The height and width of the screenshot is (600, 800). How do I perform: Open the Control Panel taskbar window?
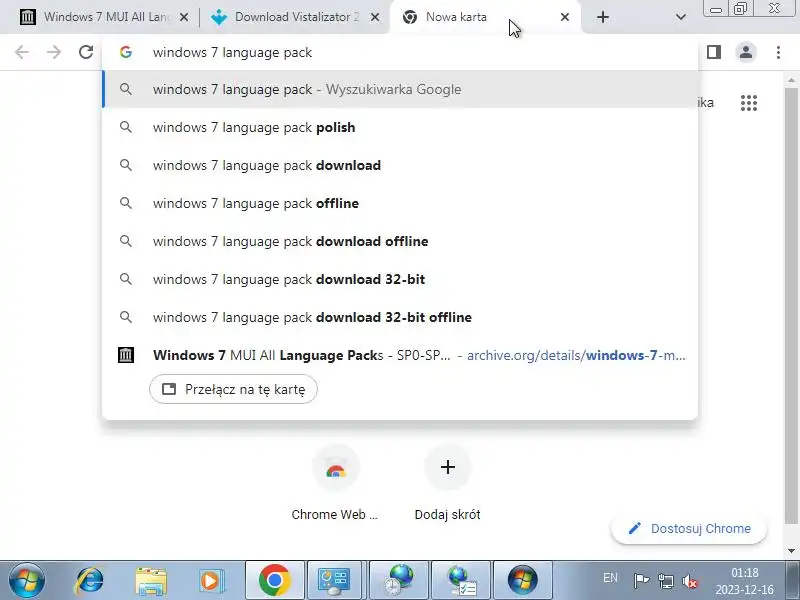334,581
